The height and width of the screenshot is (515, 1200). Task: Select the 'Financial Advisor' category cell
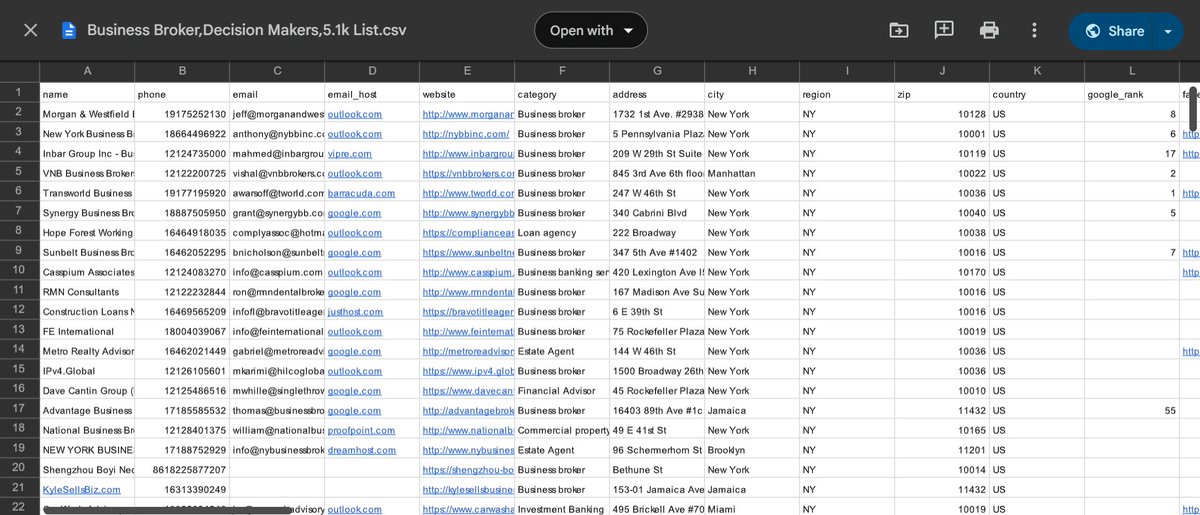(x=562, y=390)
